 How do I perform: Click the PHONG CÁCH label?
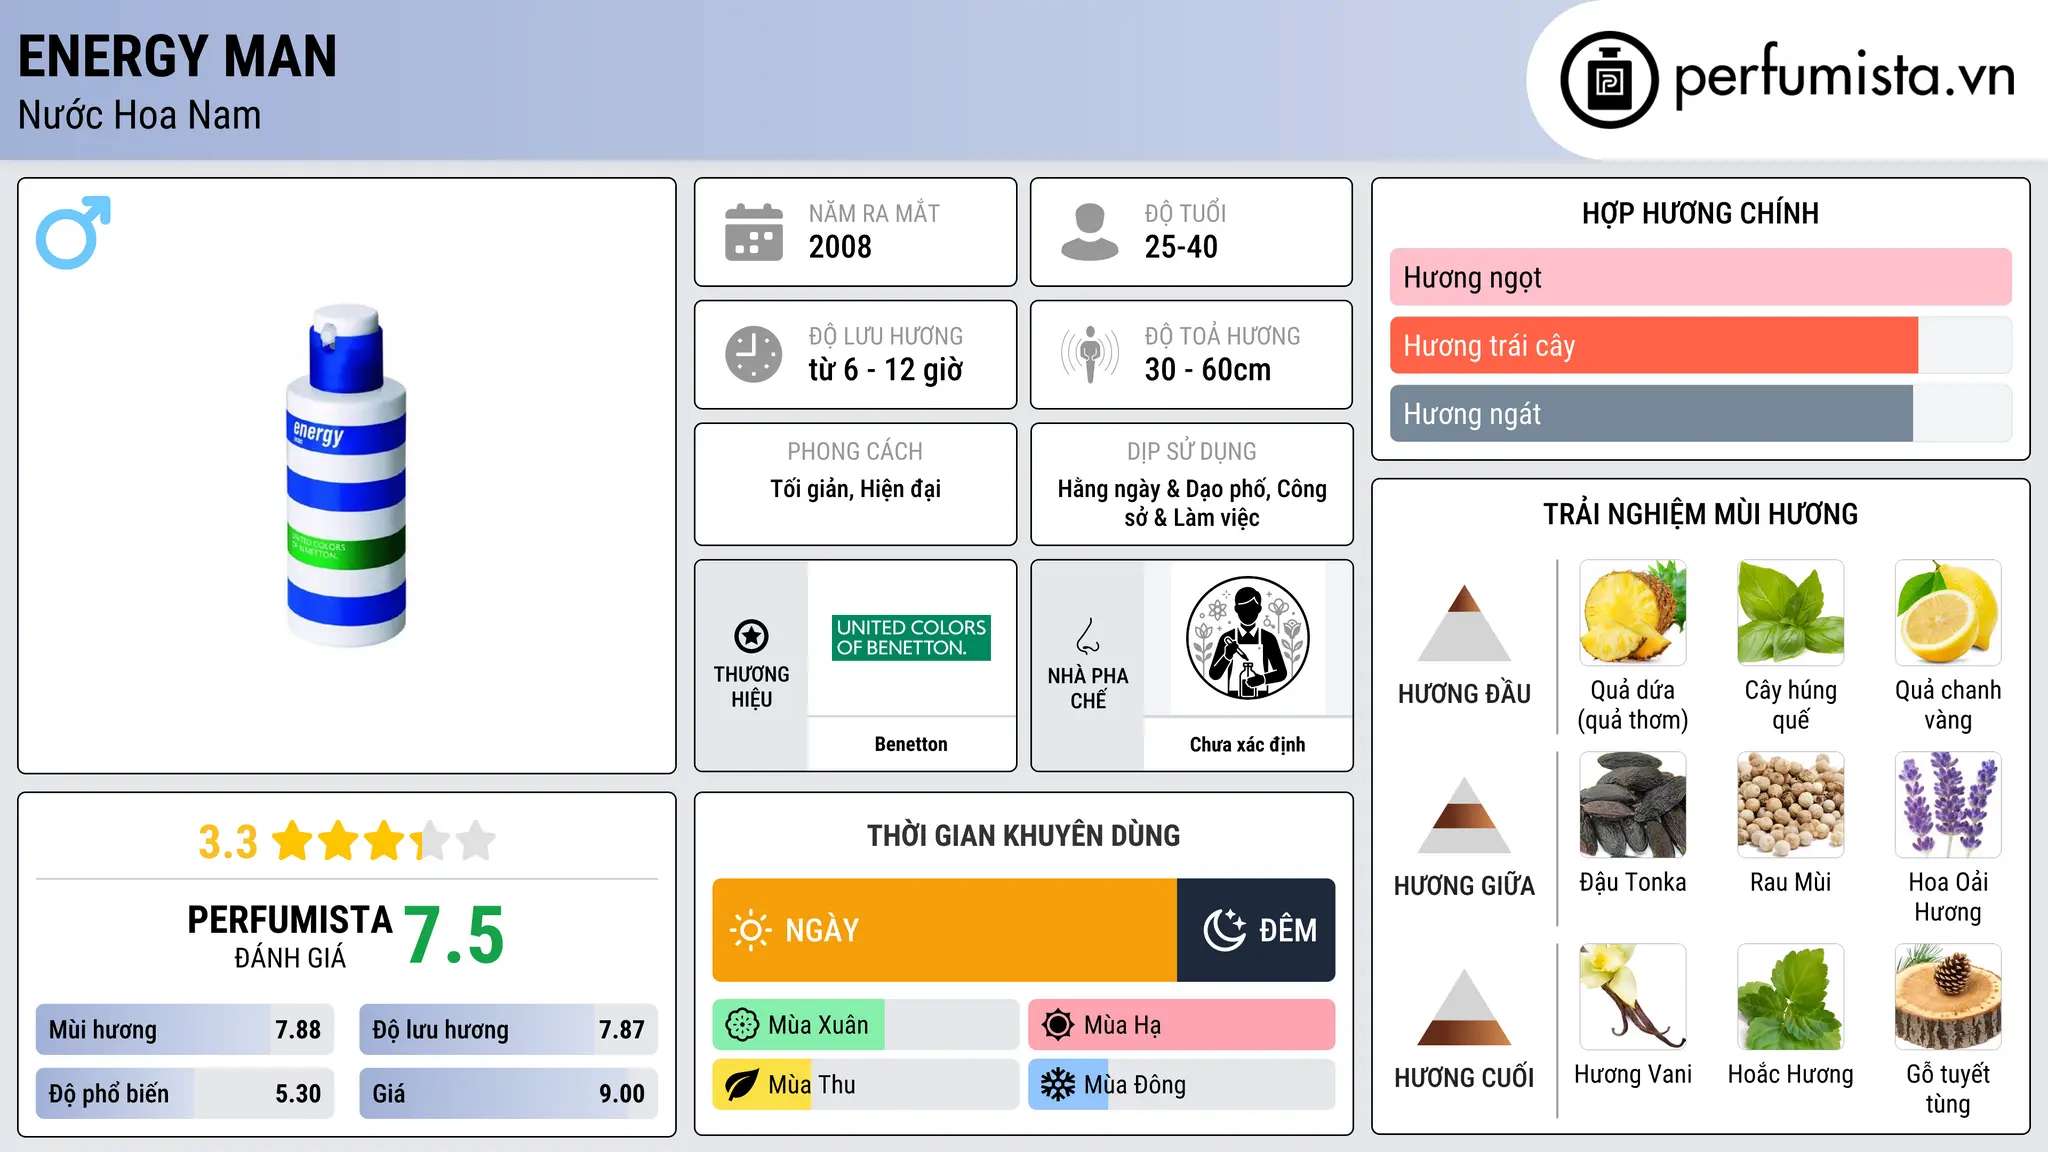(855, 452)
